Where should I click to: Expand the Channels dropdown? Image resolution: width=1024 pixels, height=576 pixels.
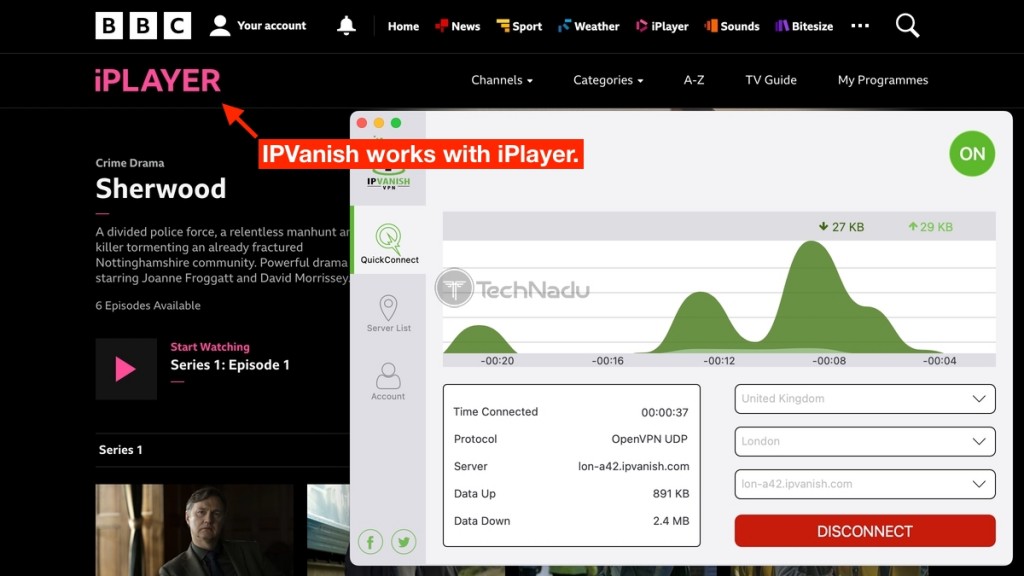coord(502,80)
